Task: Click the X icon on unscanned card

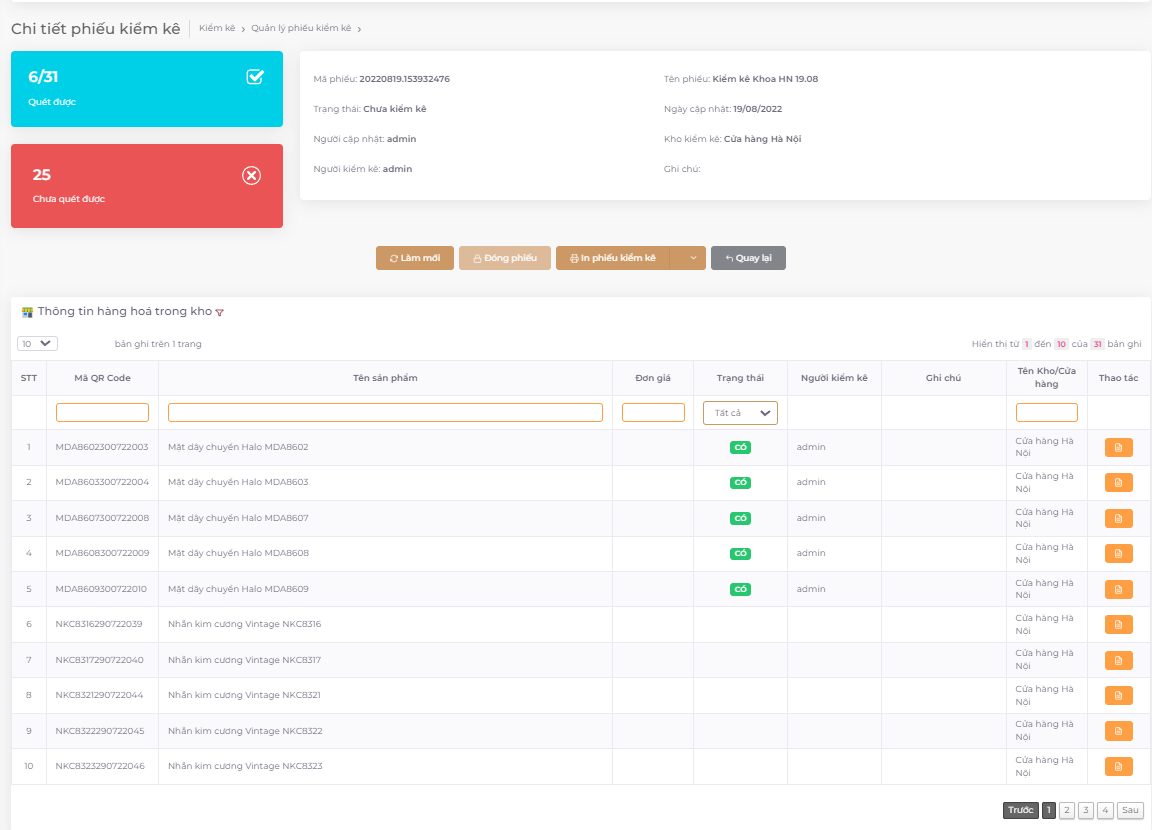Action: tap(252, 176)
